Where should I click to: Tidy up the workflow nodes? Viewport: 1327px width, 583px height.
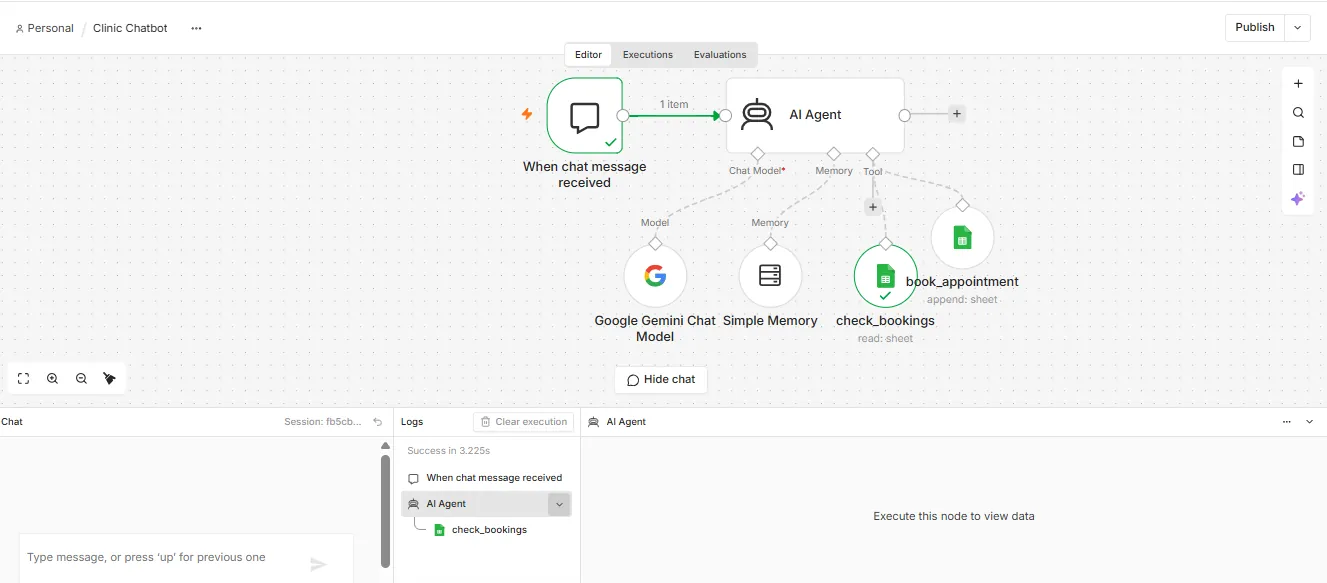110,379
